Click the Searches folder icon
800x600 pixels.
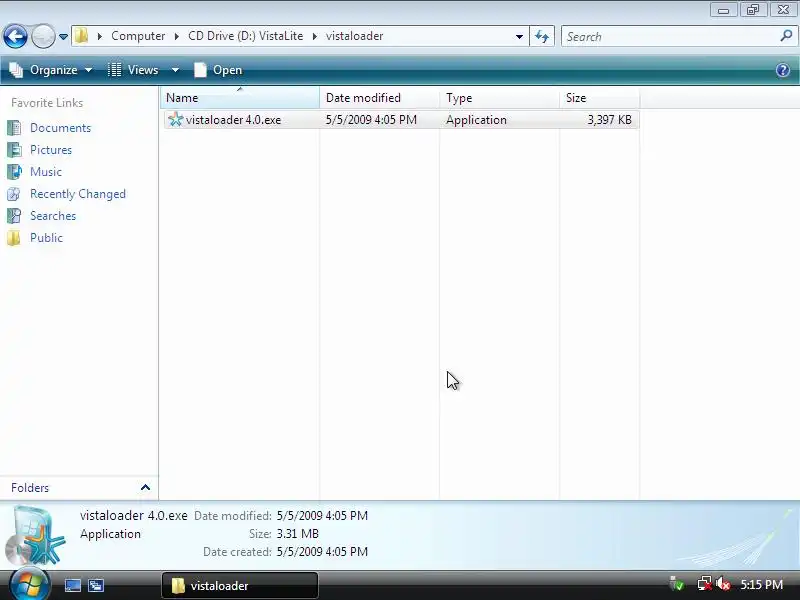(14, 216)
